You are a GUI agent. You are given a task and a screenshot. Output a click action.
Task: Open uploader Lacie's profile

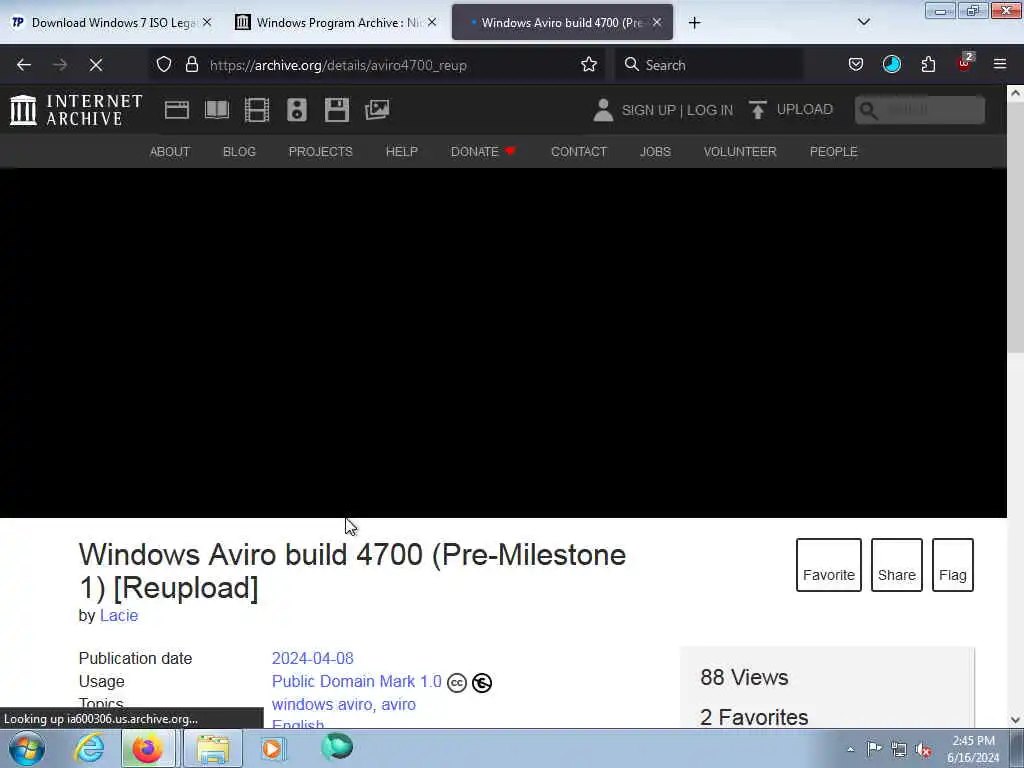(x=119, y=615)
